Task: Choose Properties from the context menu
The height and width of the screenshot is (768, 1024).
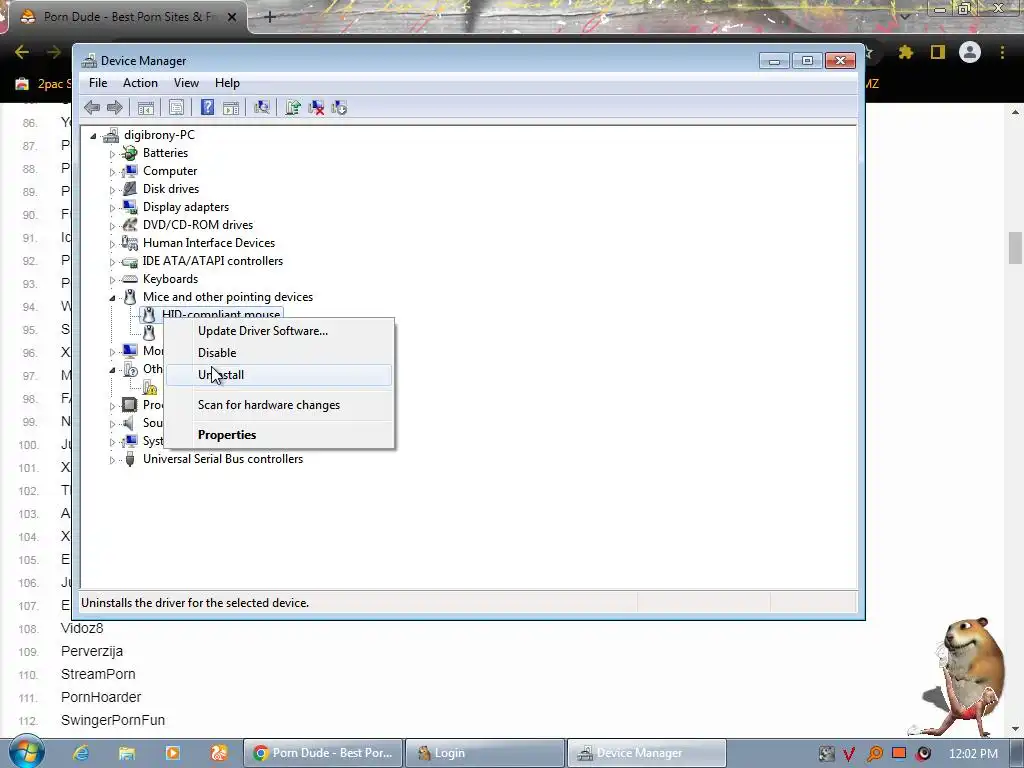Action: [280, 435]
